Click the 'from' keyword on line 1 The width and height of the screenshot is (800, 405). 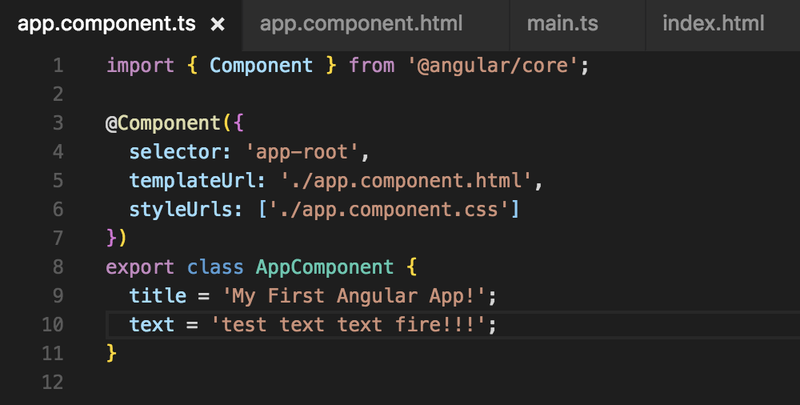pos(371,66)
